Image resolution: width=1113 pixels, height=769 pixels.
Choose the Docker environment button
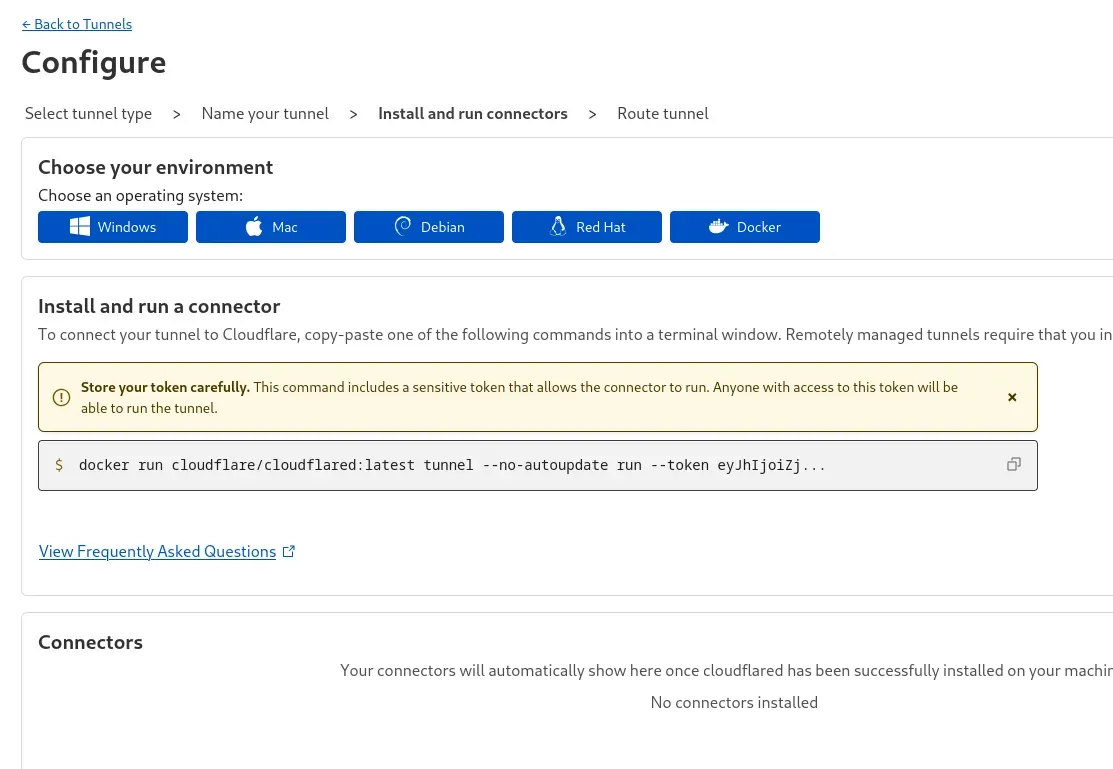745,227
